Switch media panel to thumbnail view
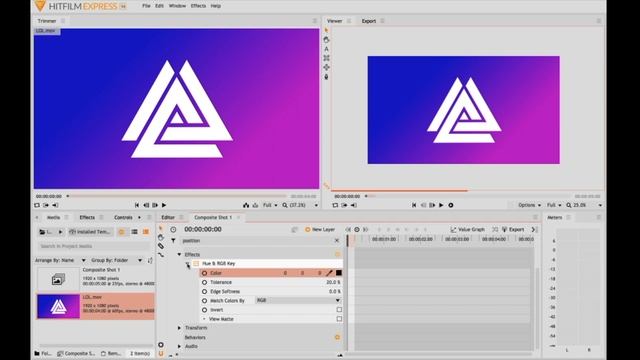The width and height of the screenshot is (640, 360). pyautogui.click(x=146, y=232)
